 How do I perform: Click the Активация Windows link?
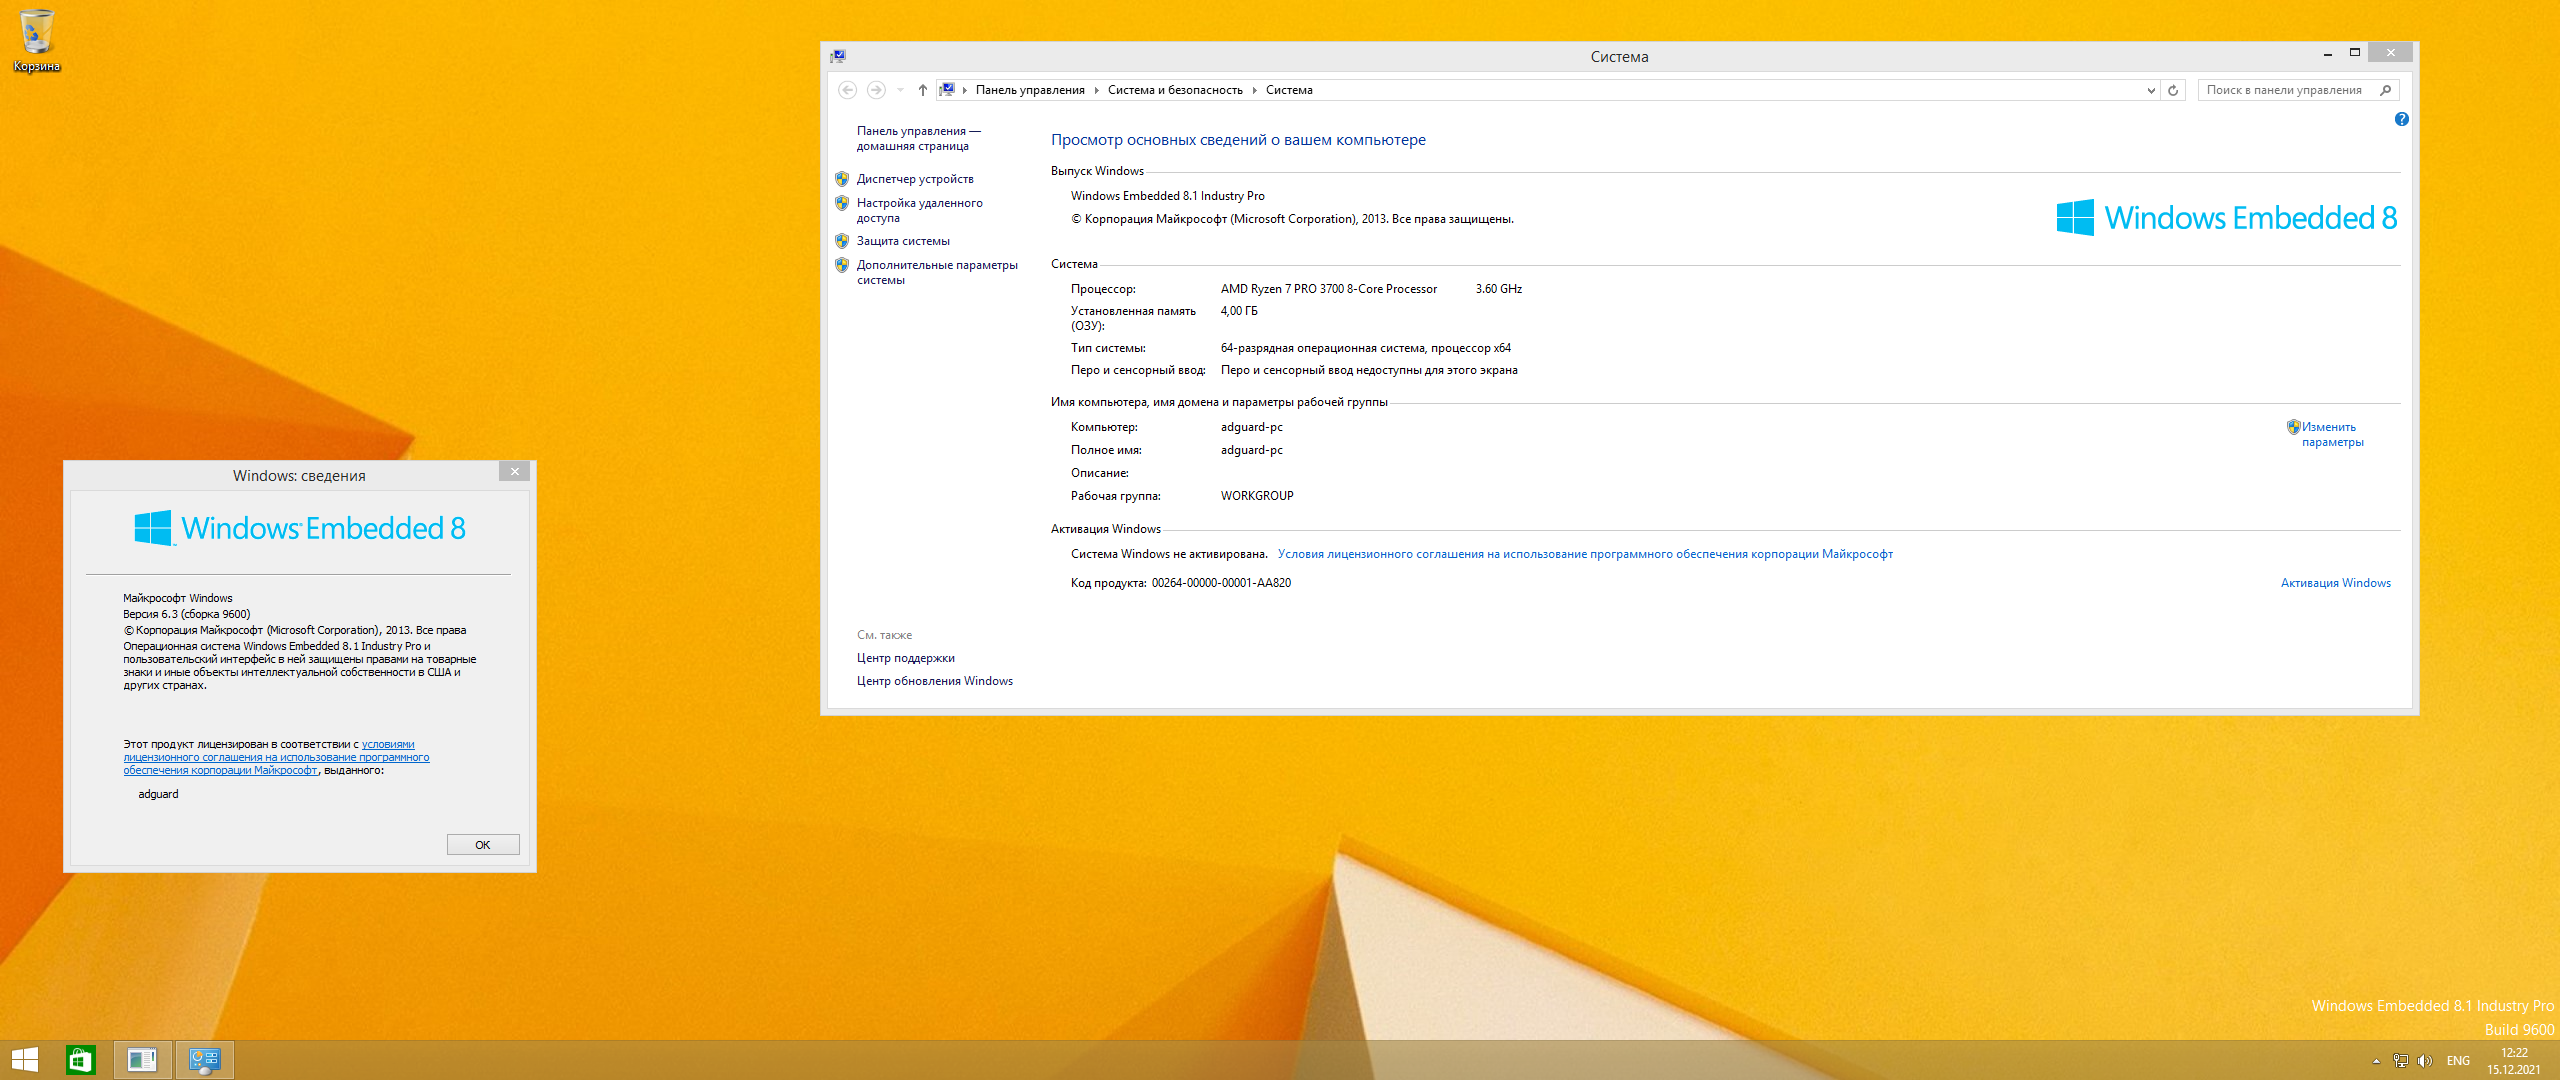click(2335, 583)
